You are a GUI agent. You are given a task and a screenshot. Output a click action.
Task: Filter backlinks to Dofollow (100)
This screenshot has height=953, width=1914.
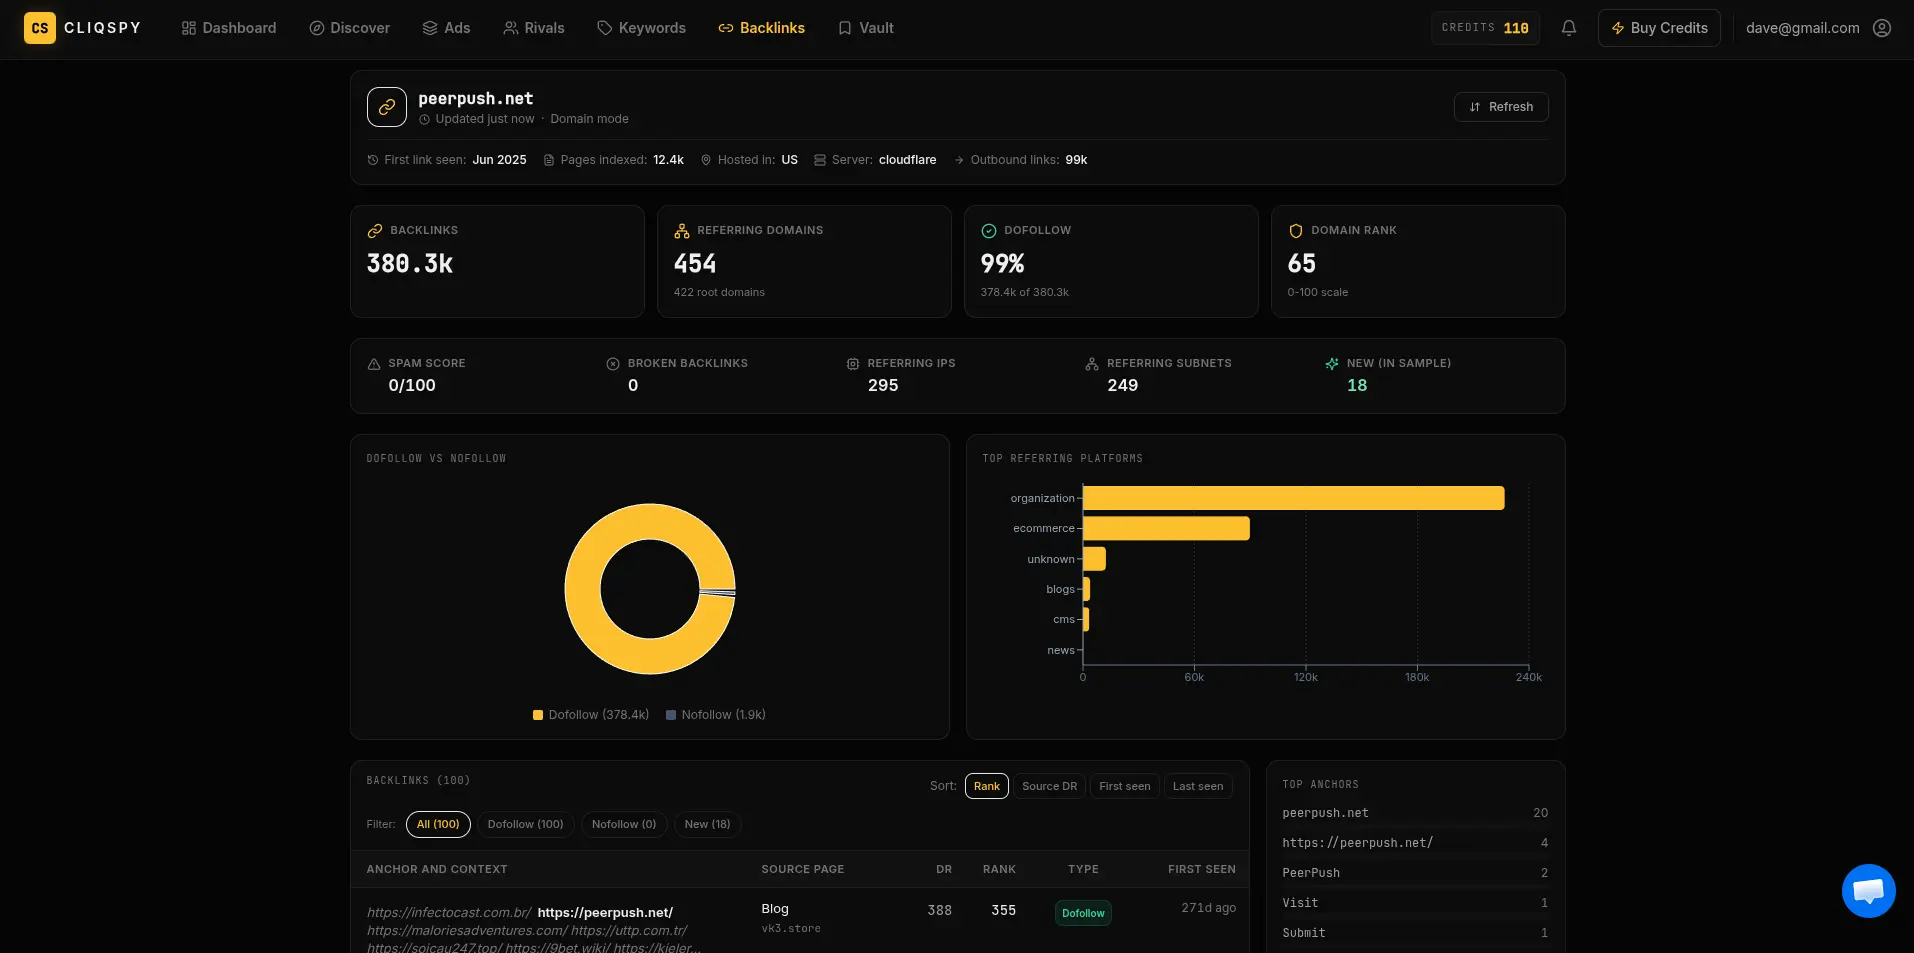click(x=525, y=824)
